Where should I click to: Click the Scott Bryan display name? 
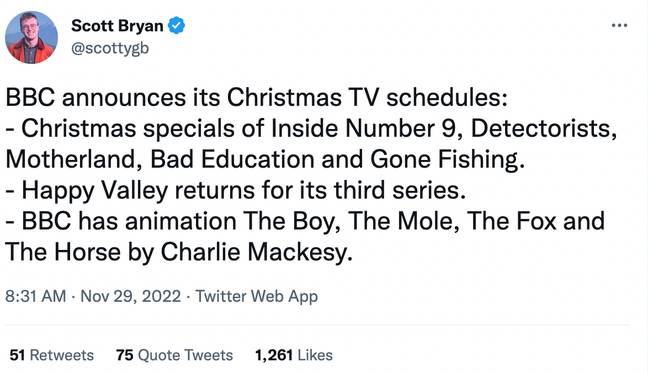117,26
